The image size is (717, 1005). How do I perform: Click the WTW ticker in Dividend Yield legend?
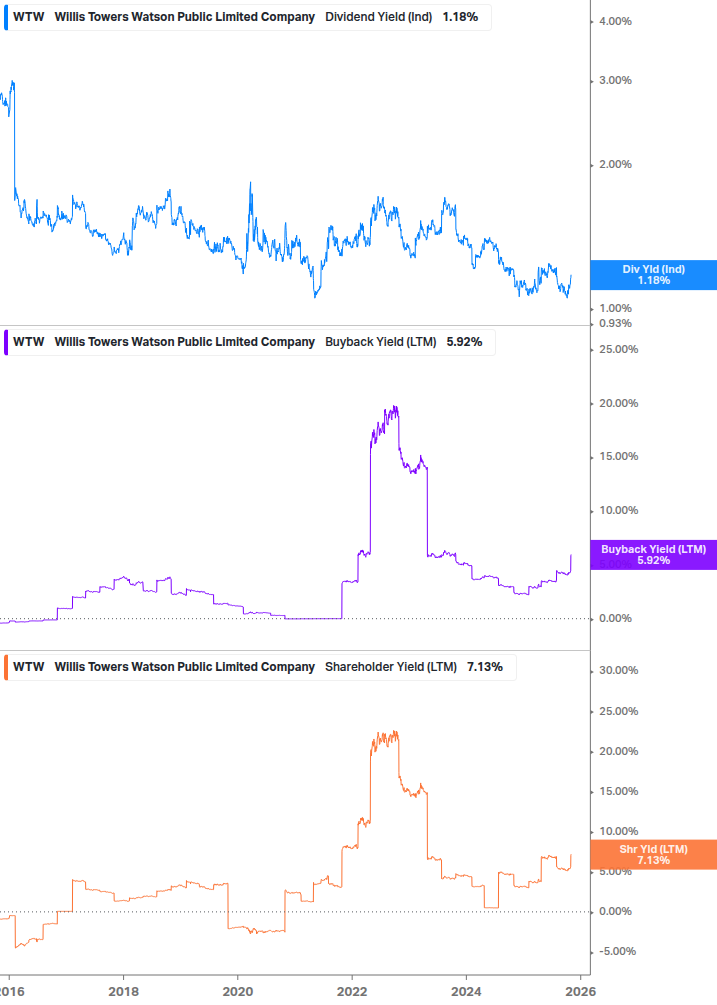(29, 17)
